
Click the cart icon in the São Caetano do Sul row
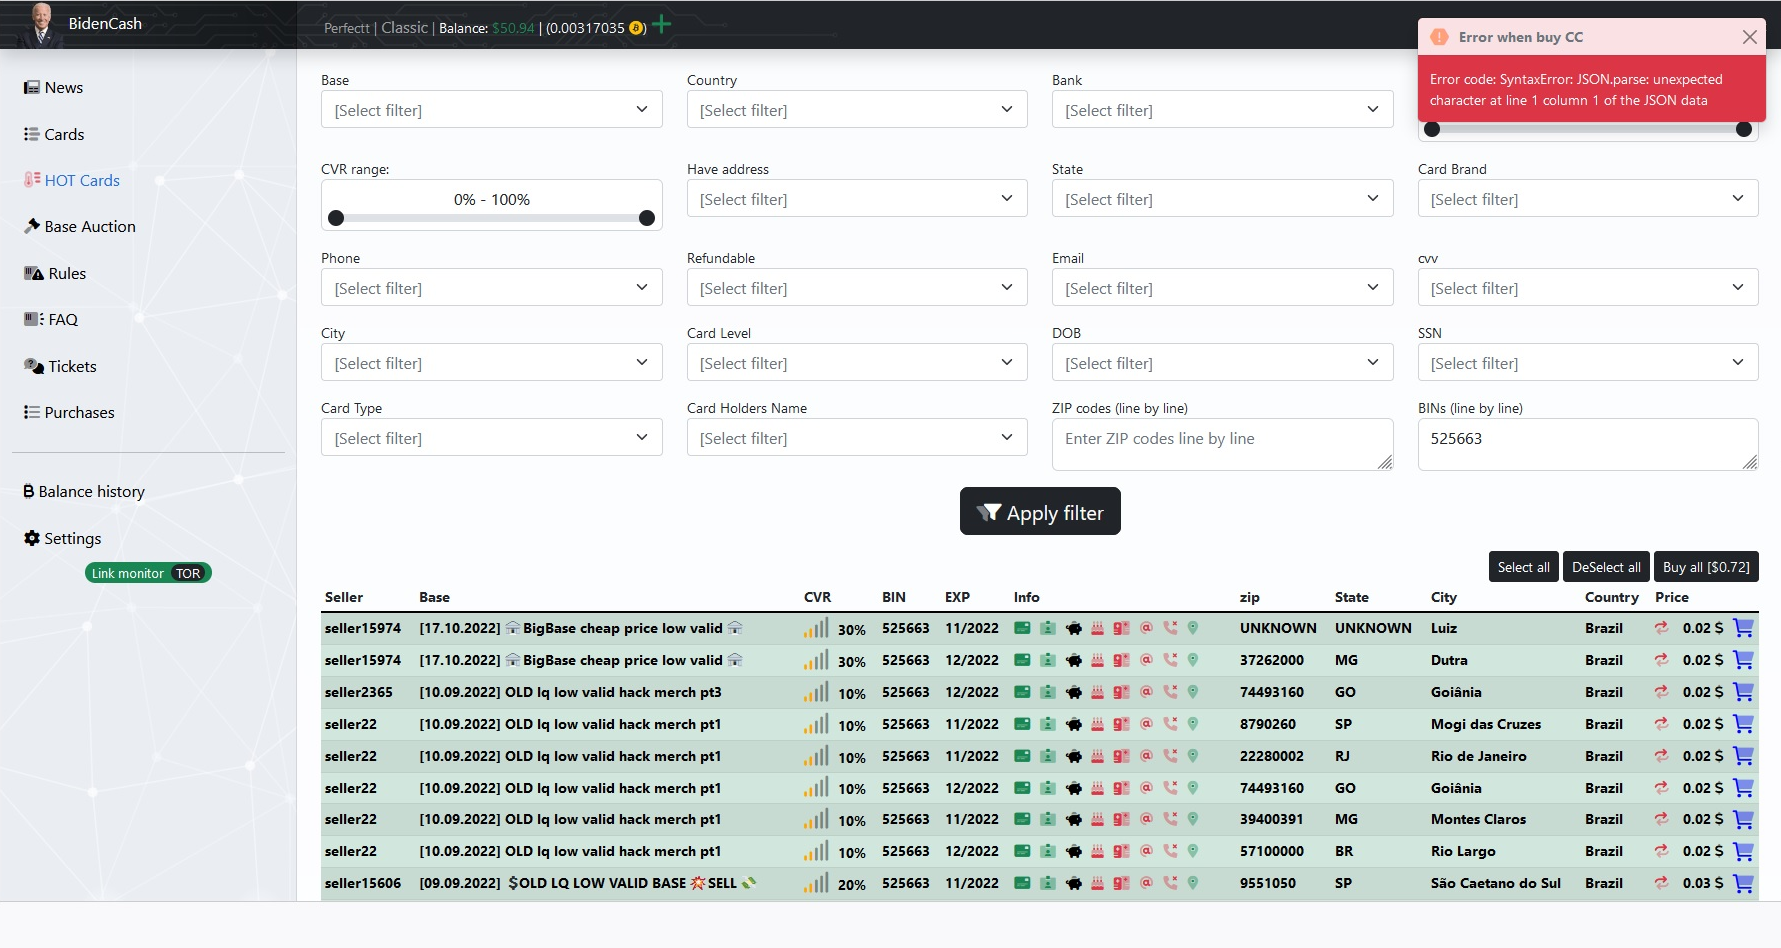(1743, 883)
